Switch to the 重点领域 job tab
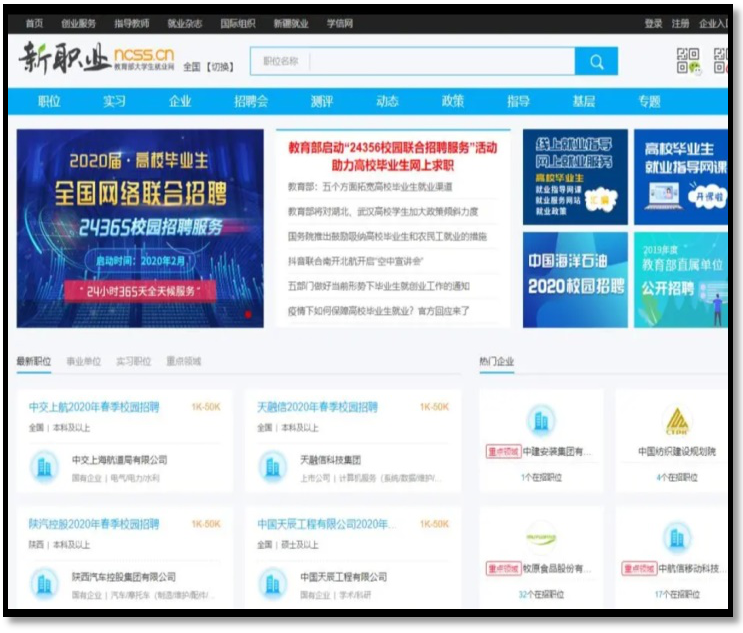 click(184, 362)
